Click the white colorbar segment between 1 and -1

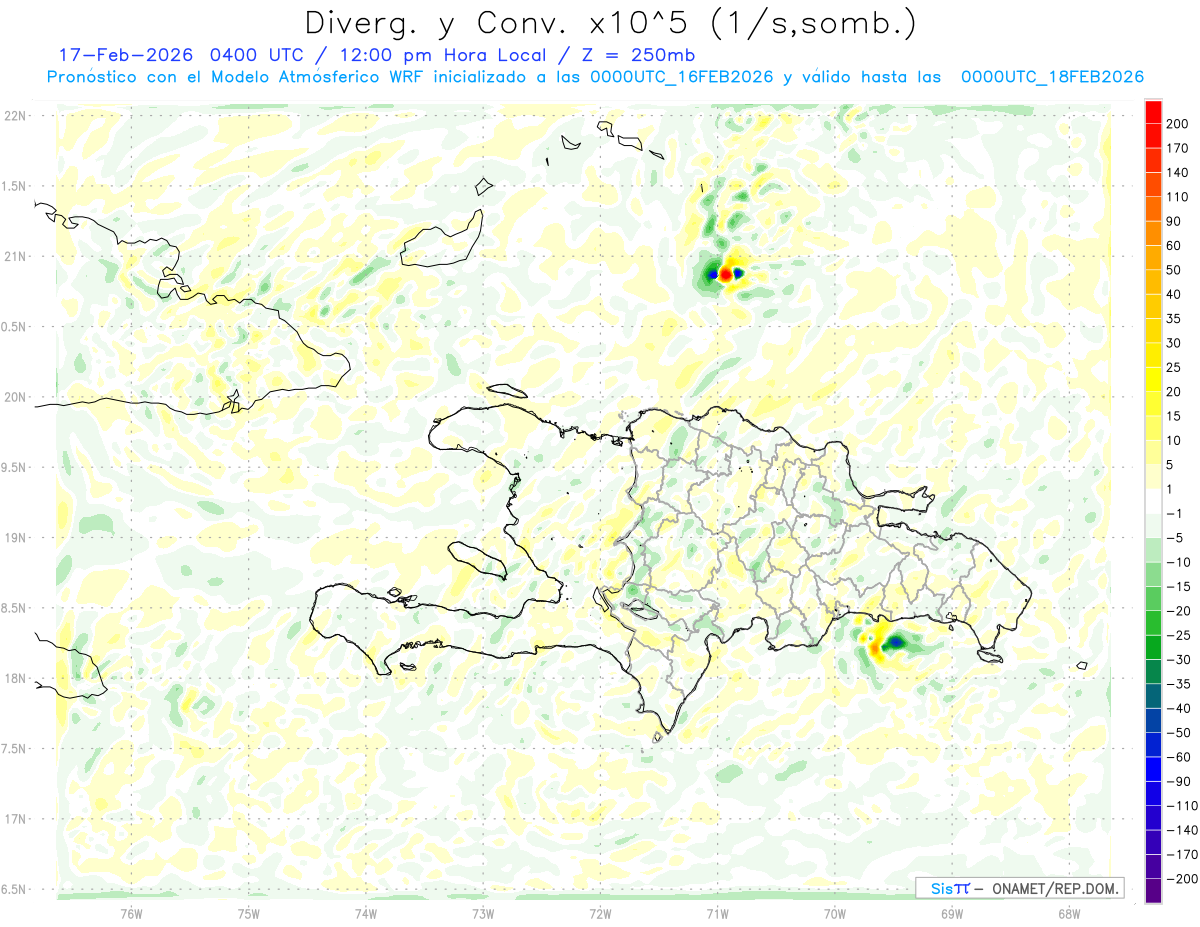(1153, 501)
